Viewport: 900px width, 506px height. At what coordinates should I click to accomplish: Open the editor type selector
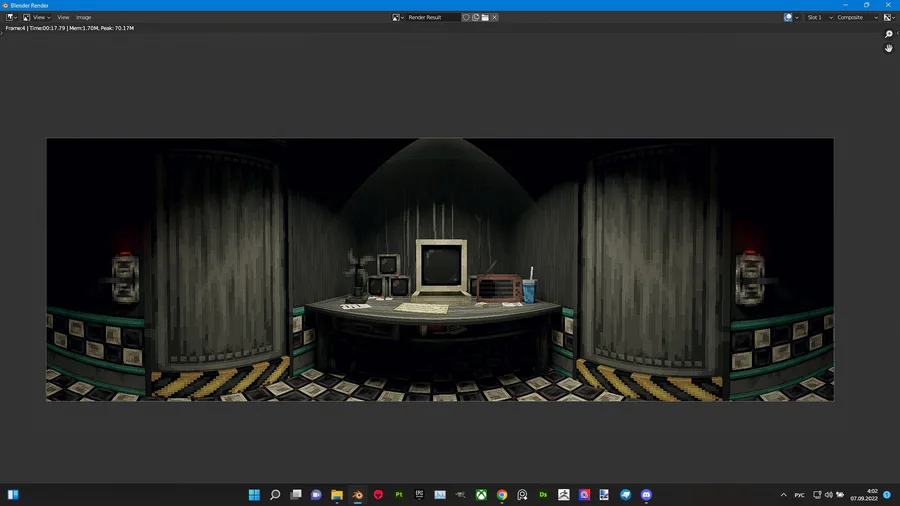pyautogui.click(x=11, y=17)
